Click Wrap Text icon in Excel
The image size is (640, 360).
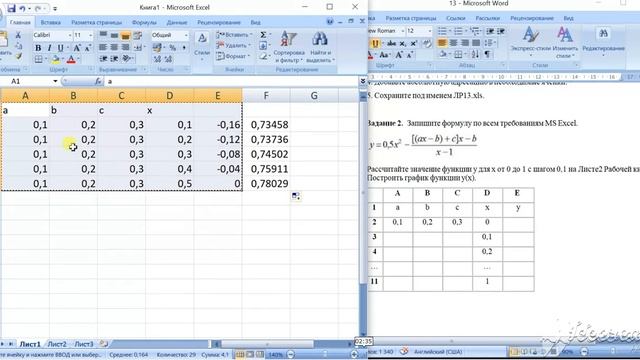tap(138, 36)
